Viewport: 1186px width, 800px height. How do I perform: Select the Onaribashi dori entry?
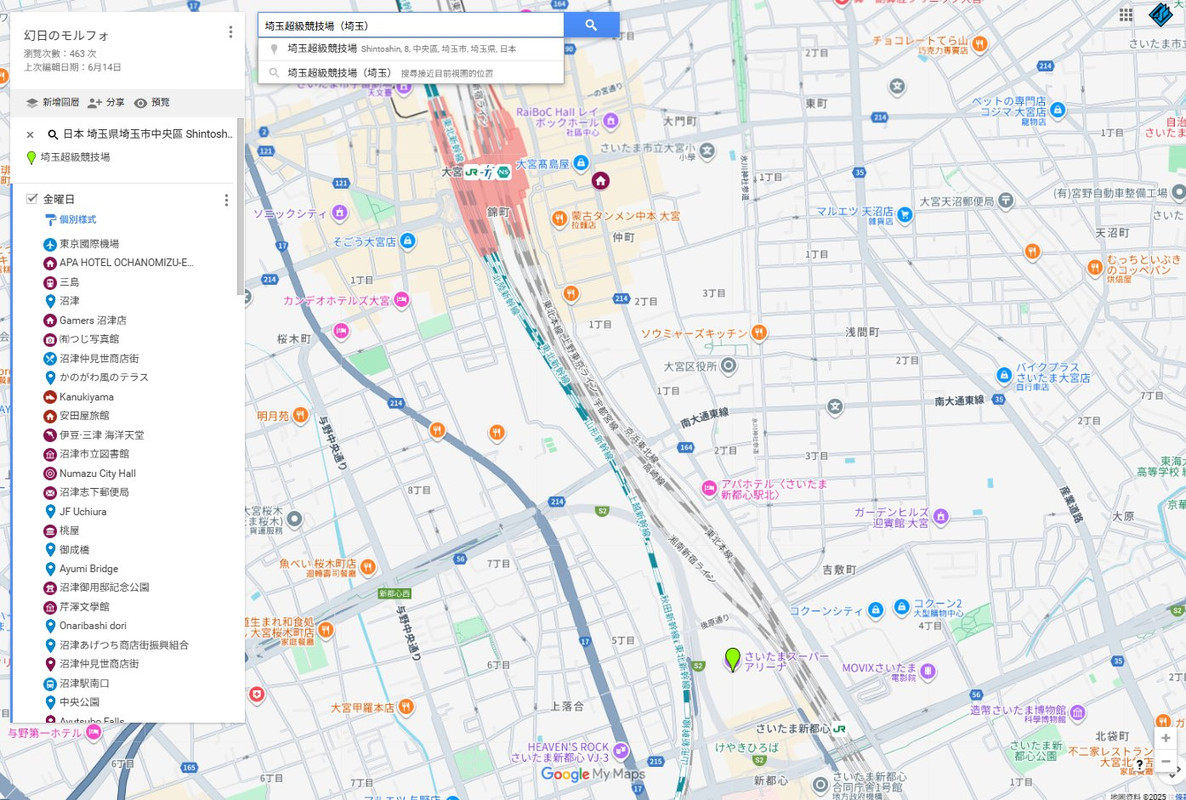tap(93, 626)
